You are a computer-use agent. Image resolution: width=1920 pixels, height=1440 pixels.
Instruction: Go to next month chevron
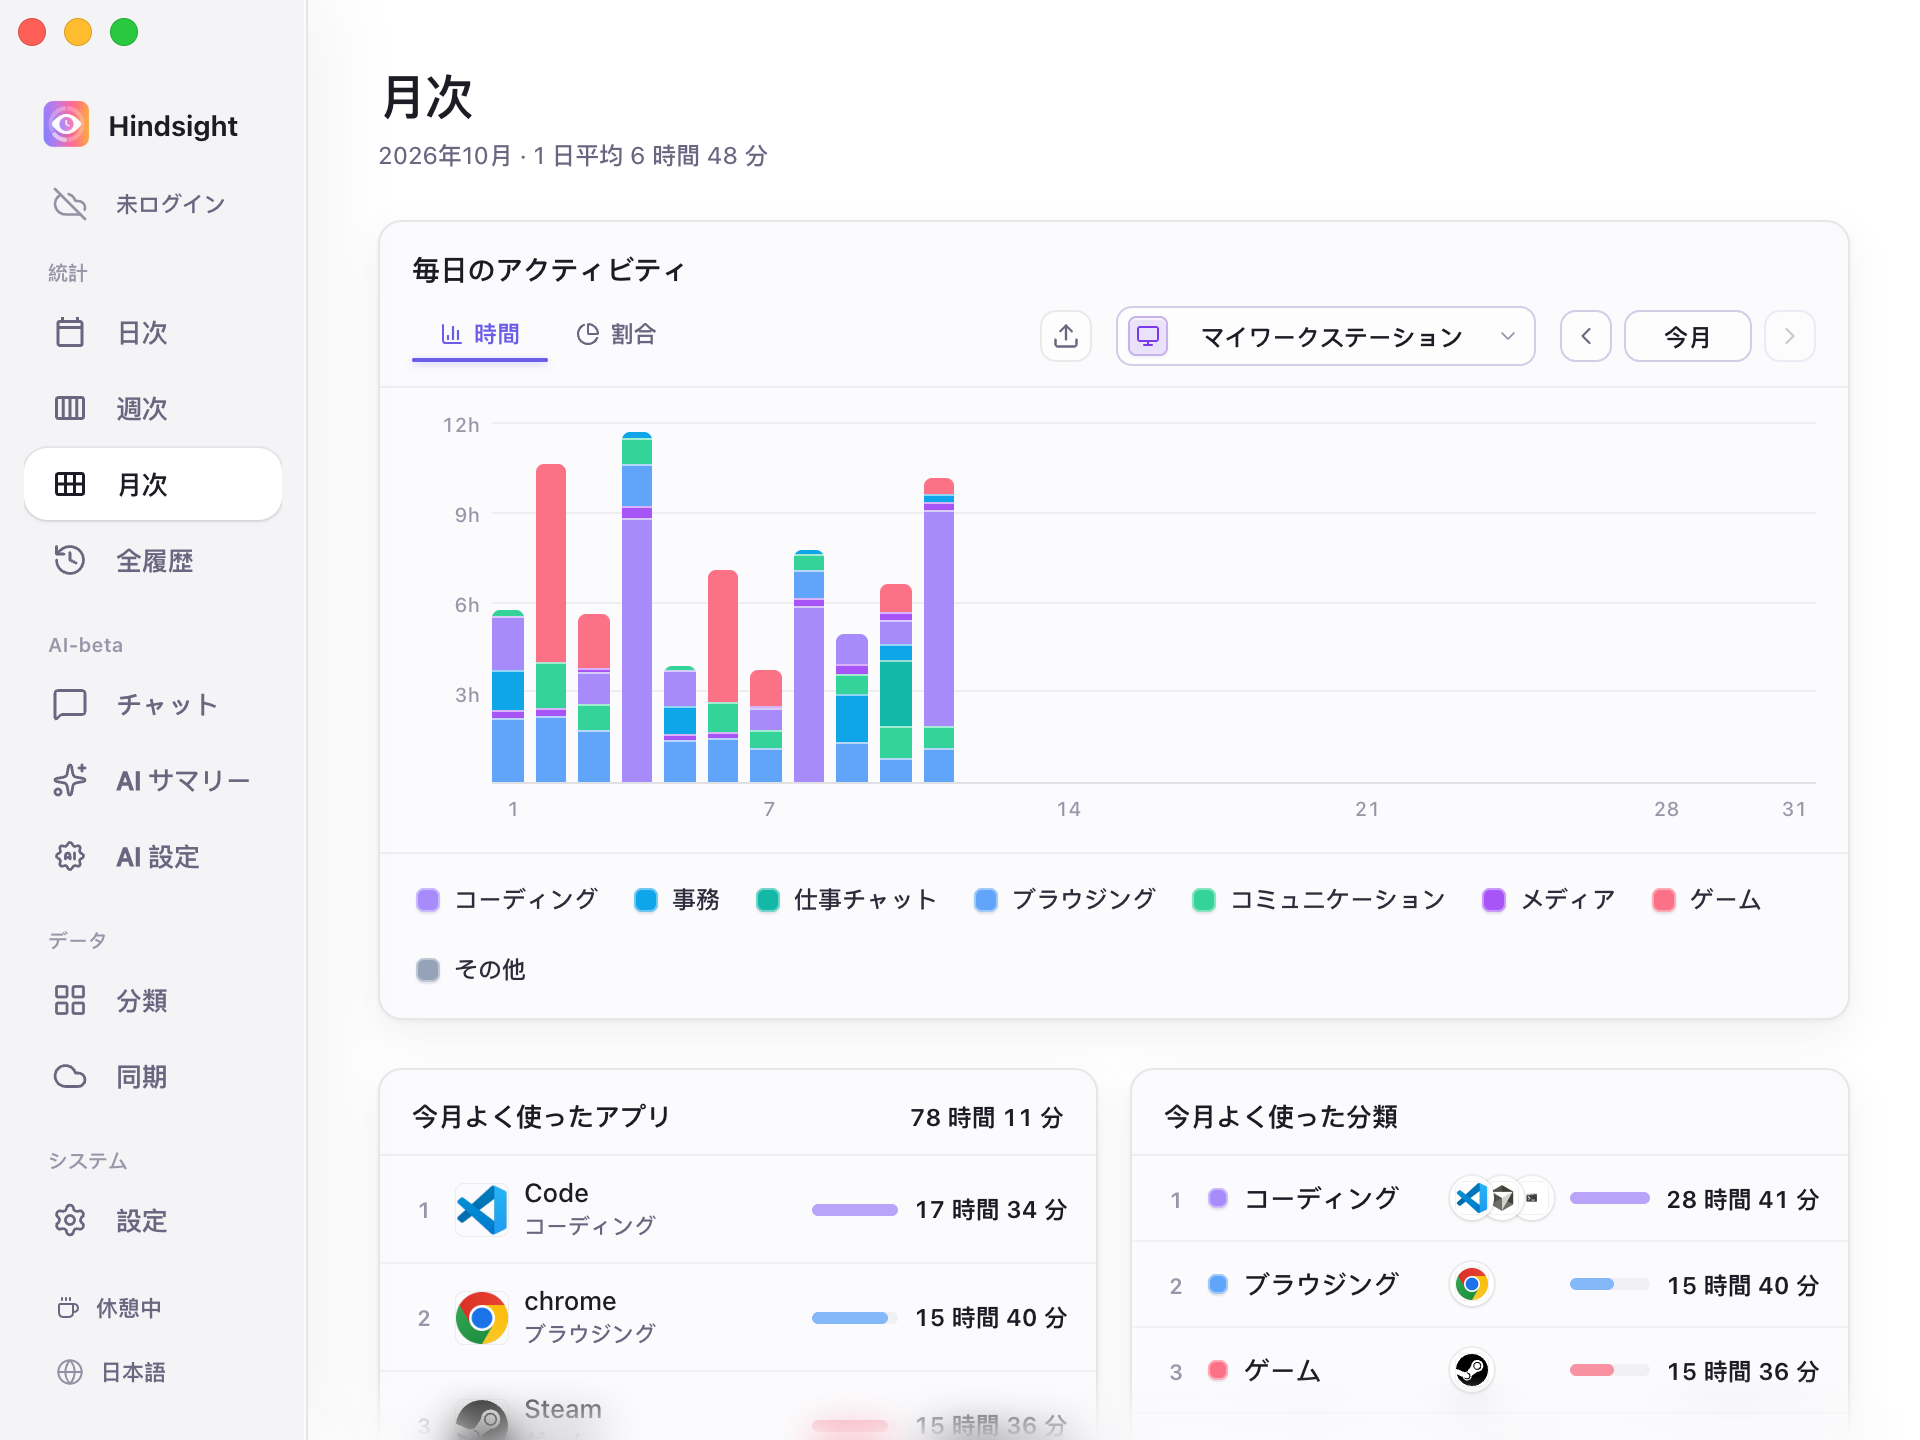pos(1790,336)
